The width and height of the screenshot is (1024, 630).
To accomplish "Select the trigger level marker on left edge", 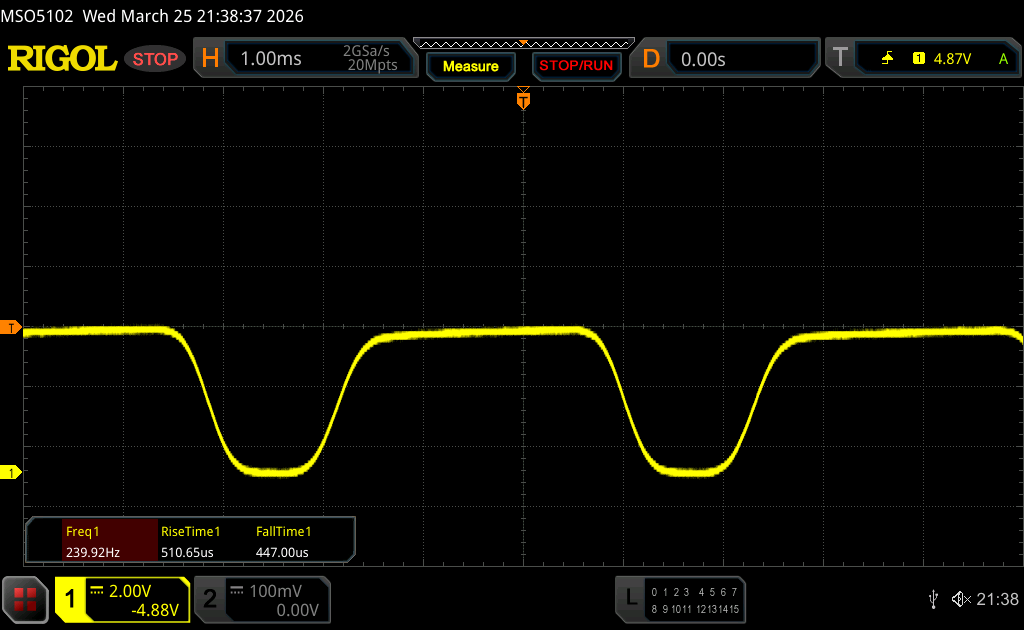I will pos(11,328).
